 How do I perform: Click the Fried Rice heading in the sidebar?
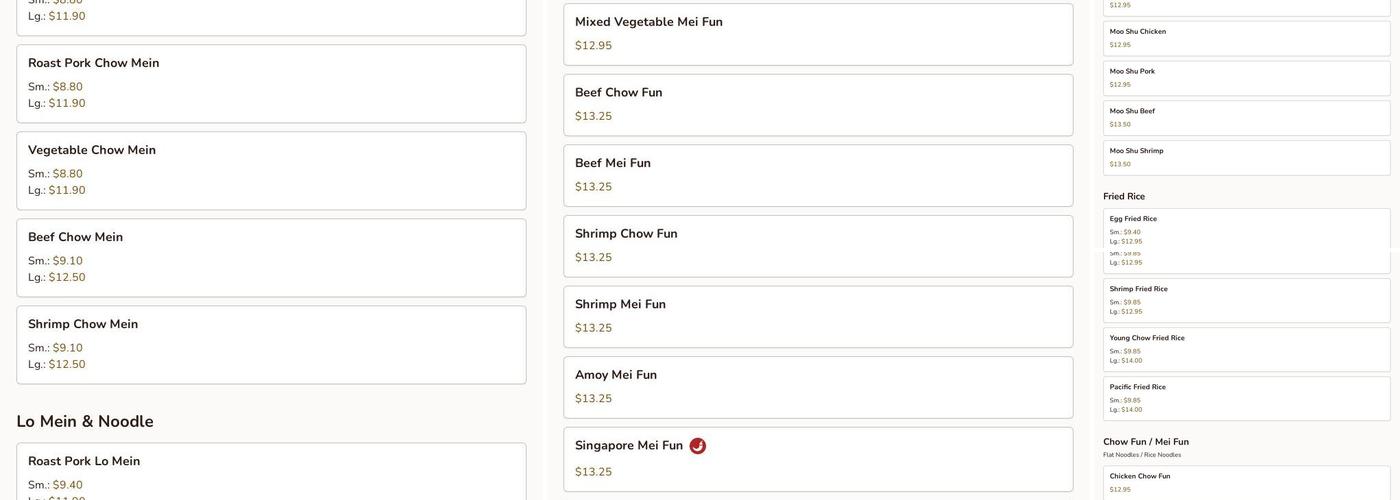pos(1124,197)
